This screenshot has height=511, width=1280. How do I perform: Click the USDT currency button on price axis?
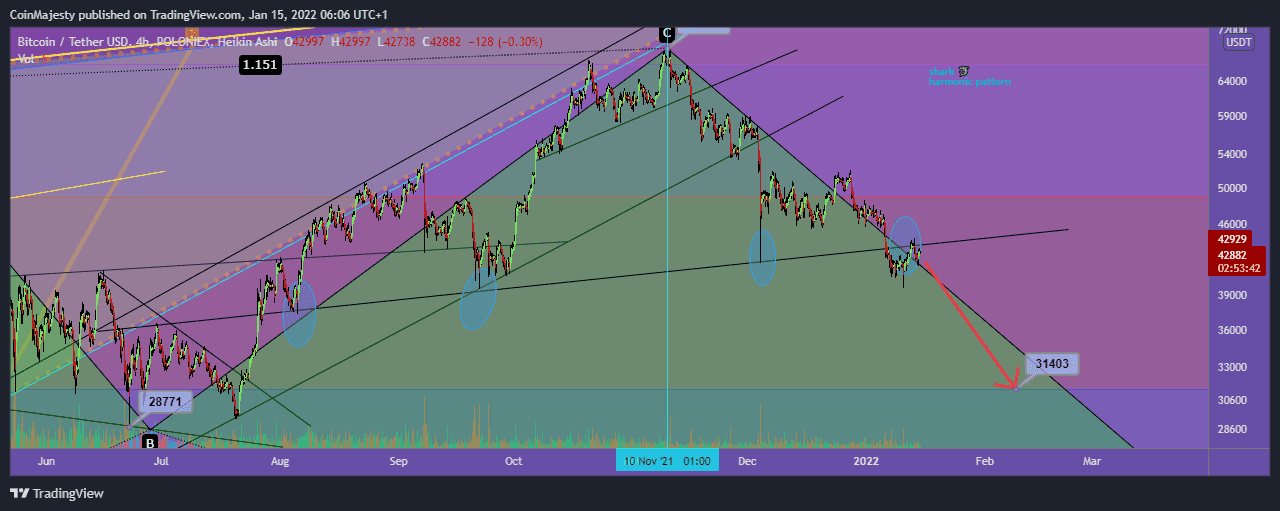[x=1239, y=42]
